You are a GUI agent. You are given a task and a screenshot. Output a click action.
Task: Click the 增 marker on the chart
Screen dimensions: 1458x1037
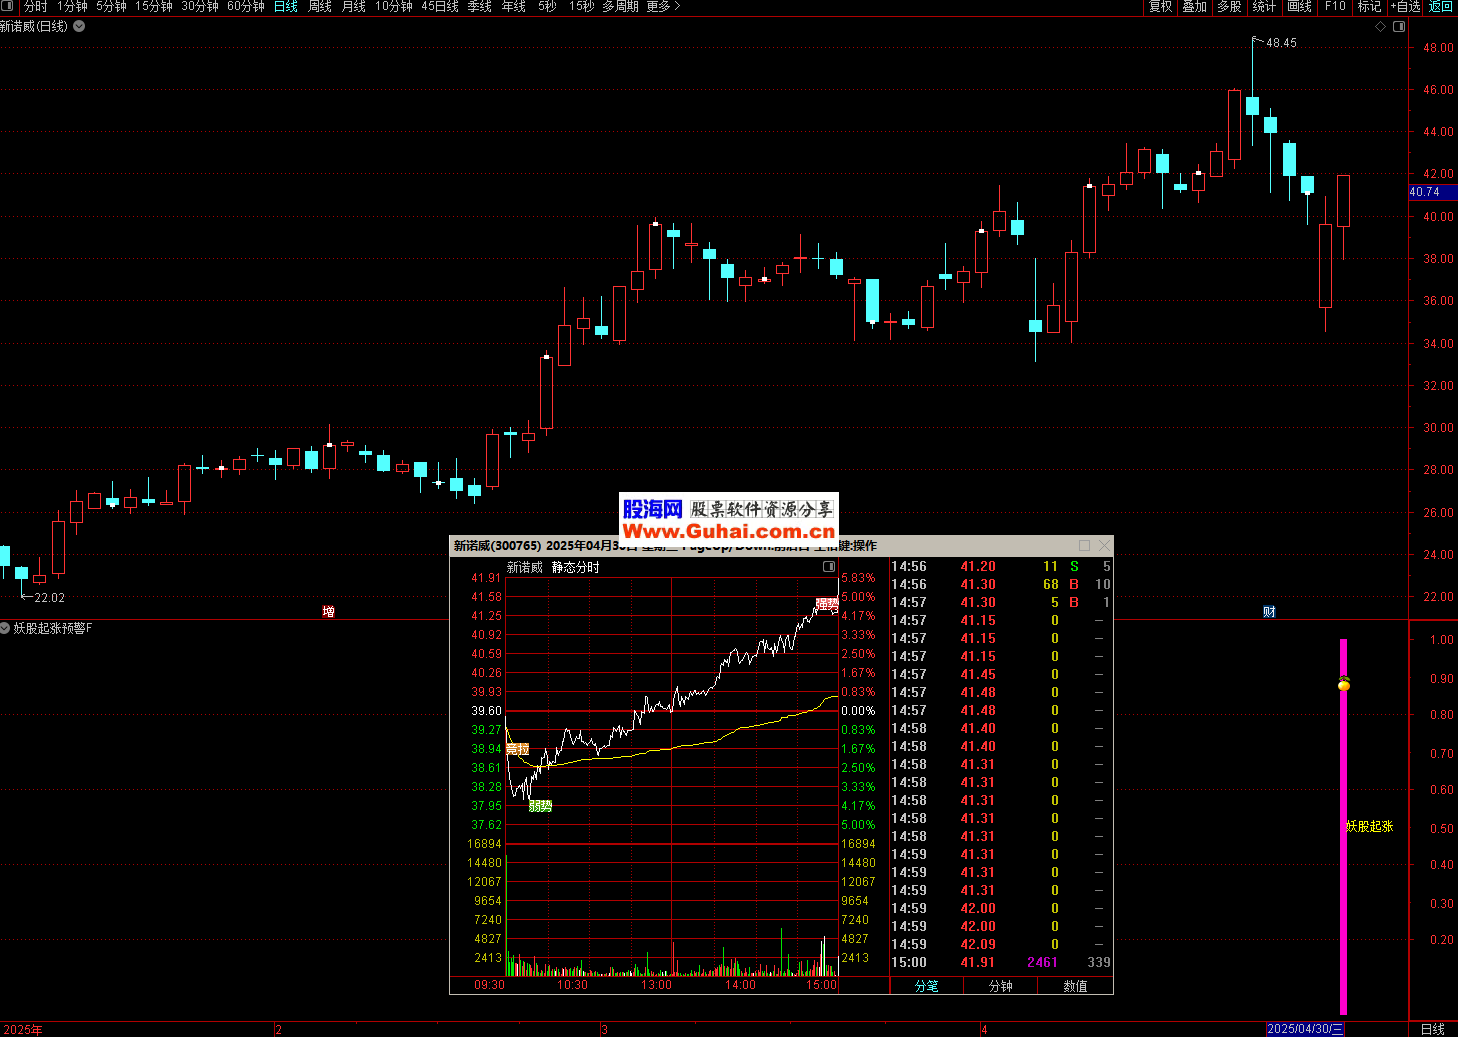click(328, 611)
